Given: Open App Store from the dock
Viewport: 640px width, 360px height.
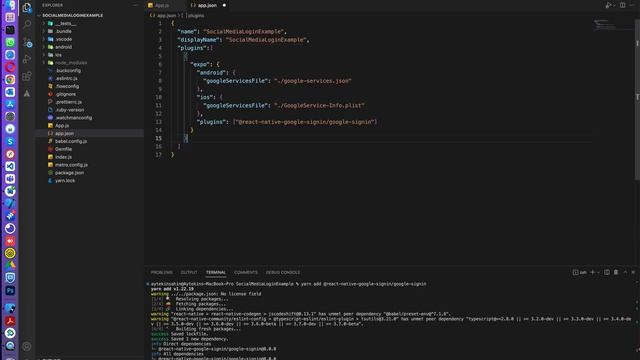Looking at the screenshot, I should point(10,104).
